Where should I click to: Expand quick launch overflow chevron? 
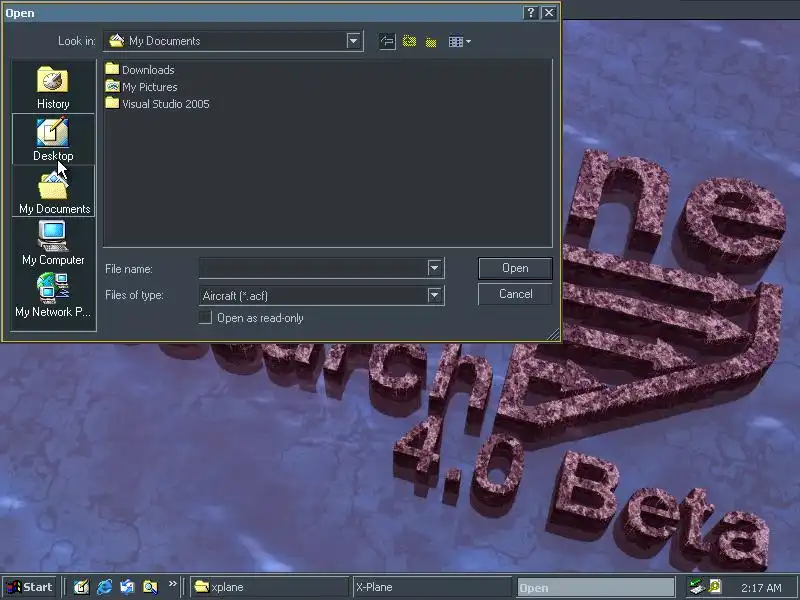172,583
